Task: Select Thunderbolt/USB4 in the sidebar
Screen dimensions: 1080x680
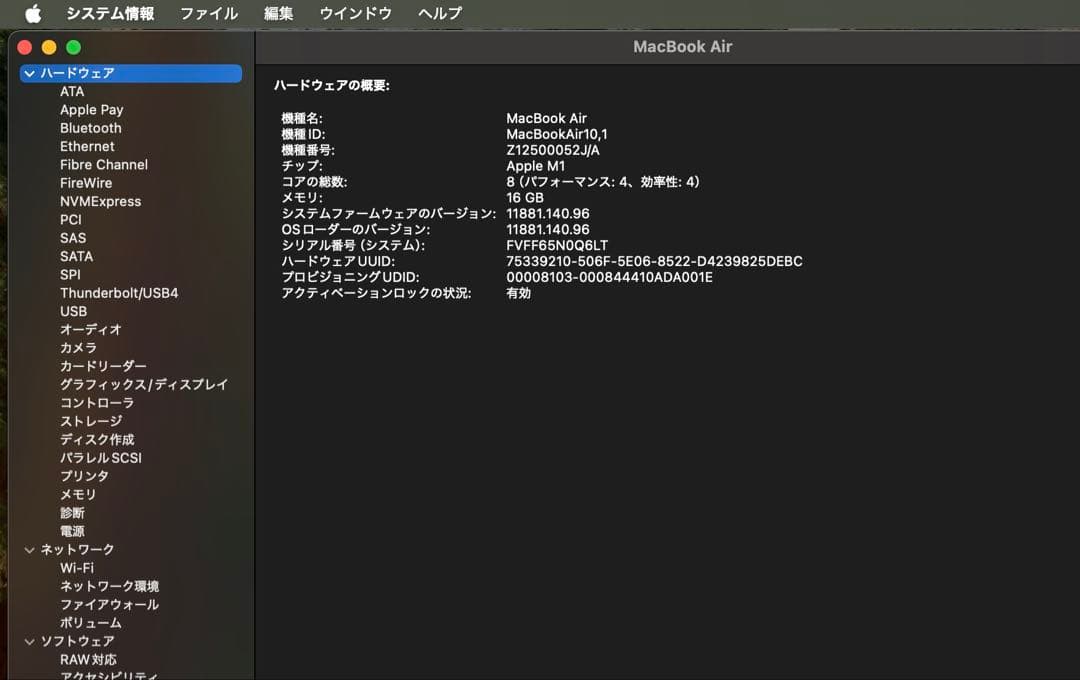Action: coord(117,292)
